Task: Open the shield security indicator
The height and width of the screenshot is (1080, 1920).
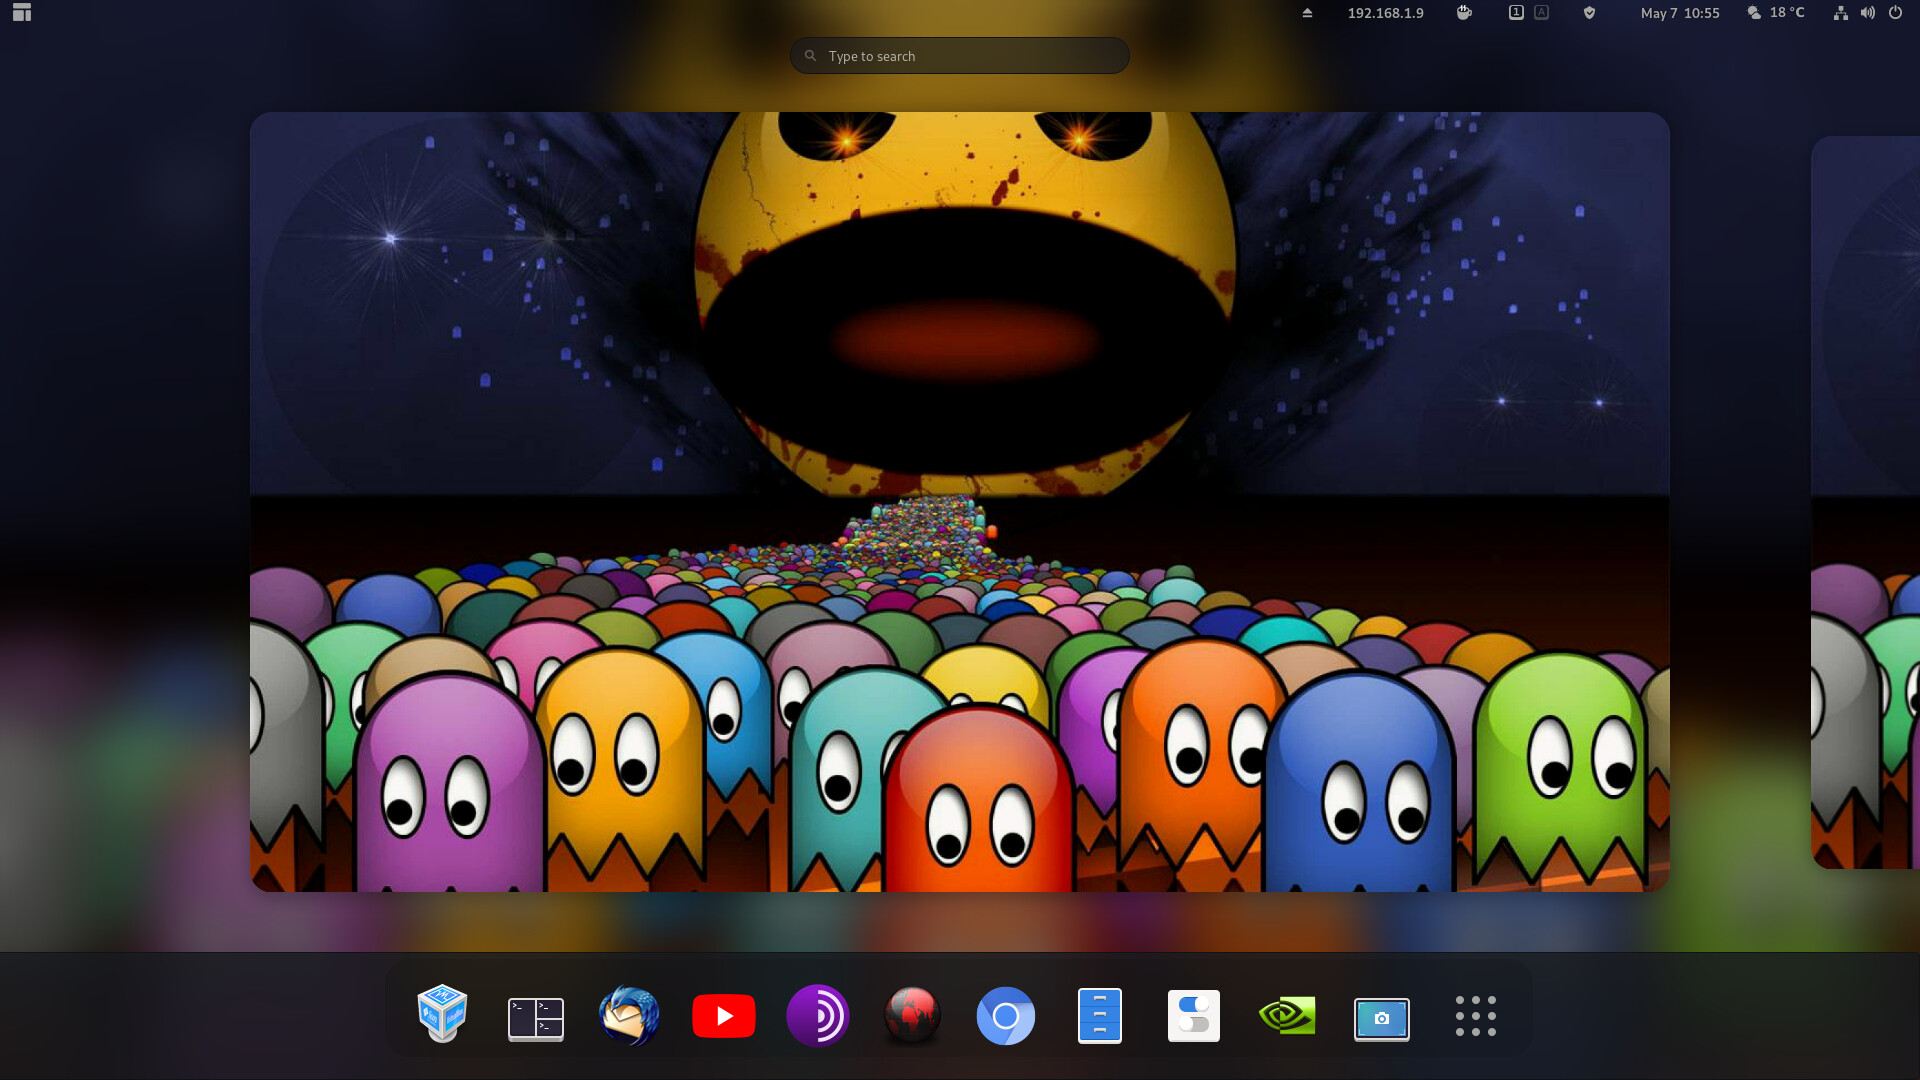Action: (x=1589, y=13)
